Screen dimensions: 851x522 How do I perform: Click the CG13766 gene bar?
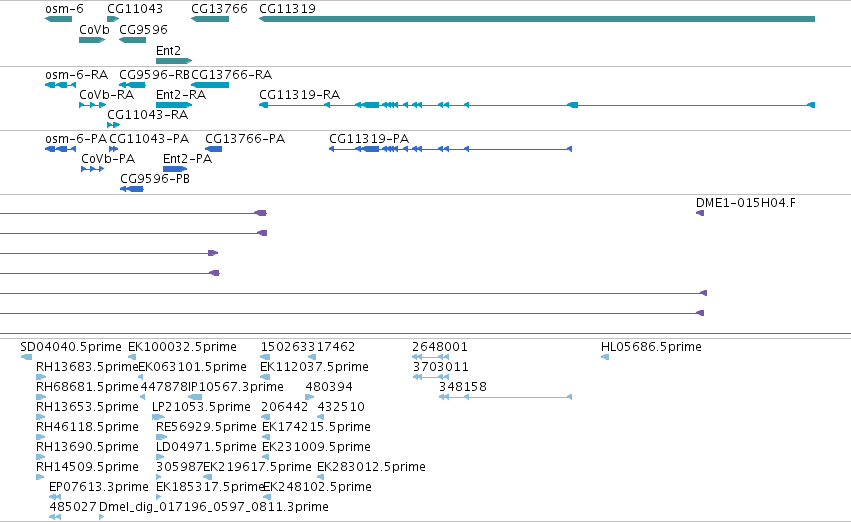[210, 19]
